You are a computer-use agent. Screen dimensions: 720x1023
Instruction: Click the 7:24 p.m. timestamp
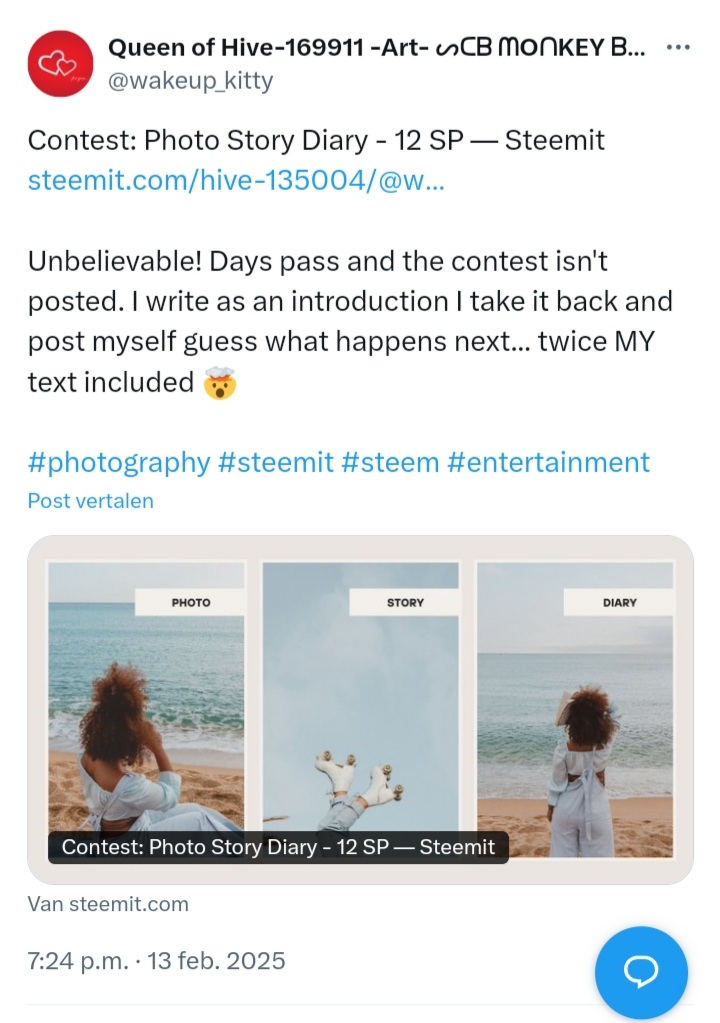click(78, 961)
